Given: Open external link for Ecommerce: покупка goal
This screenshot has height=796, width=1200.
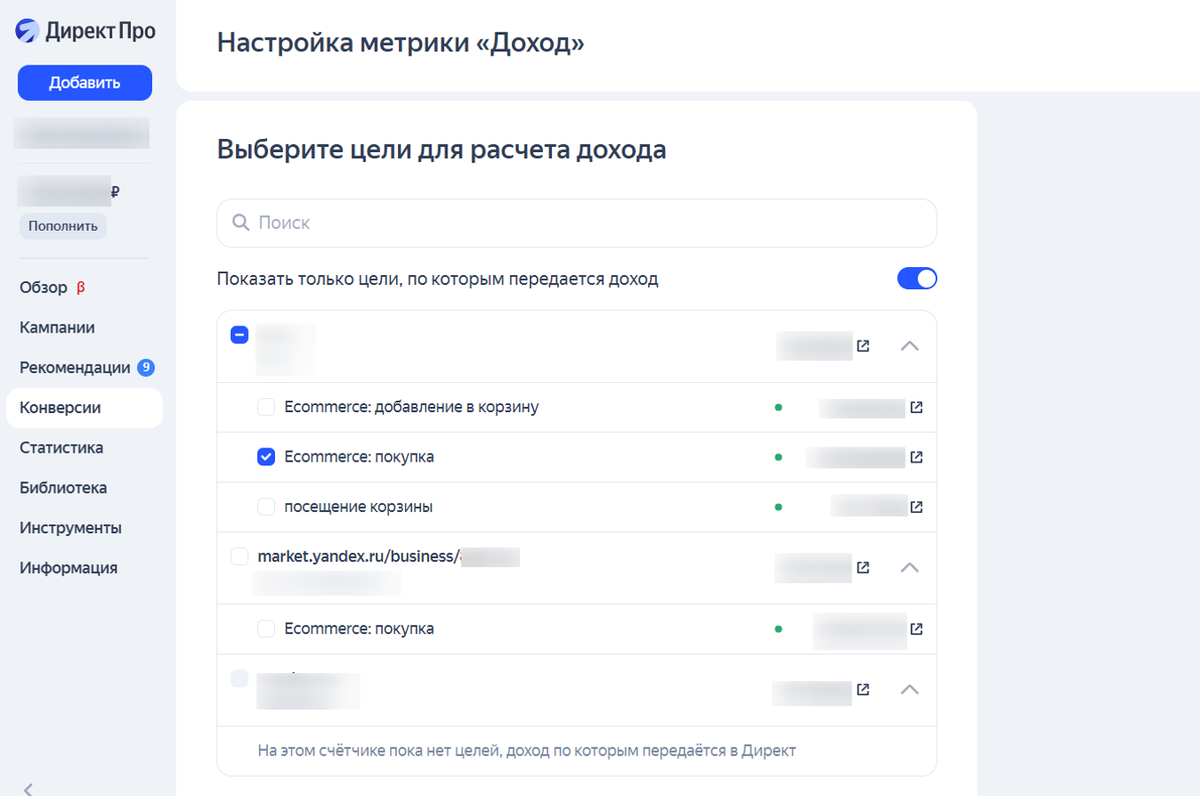Looking at the screenshot, I should pyautogui.click(x=917, y=457).
